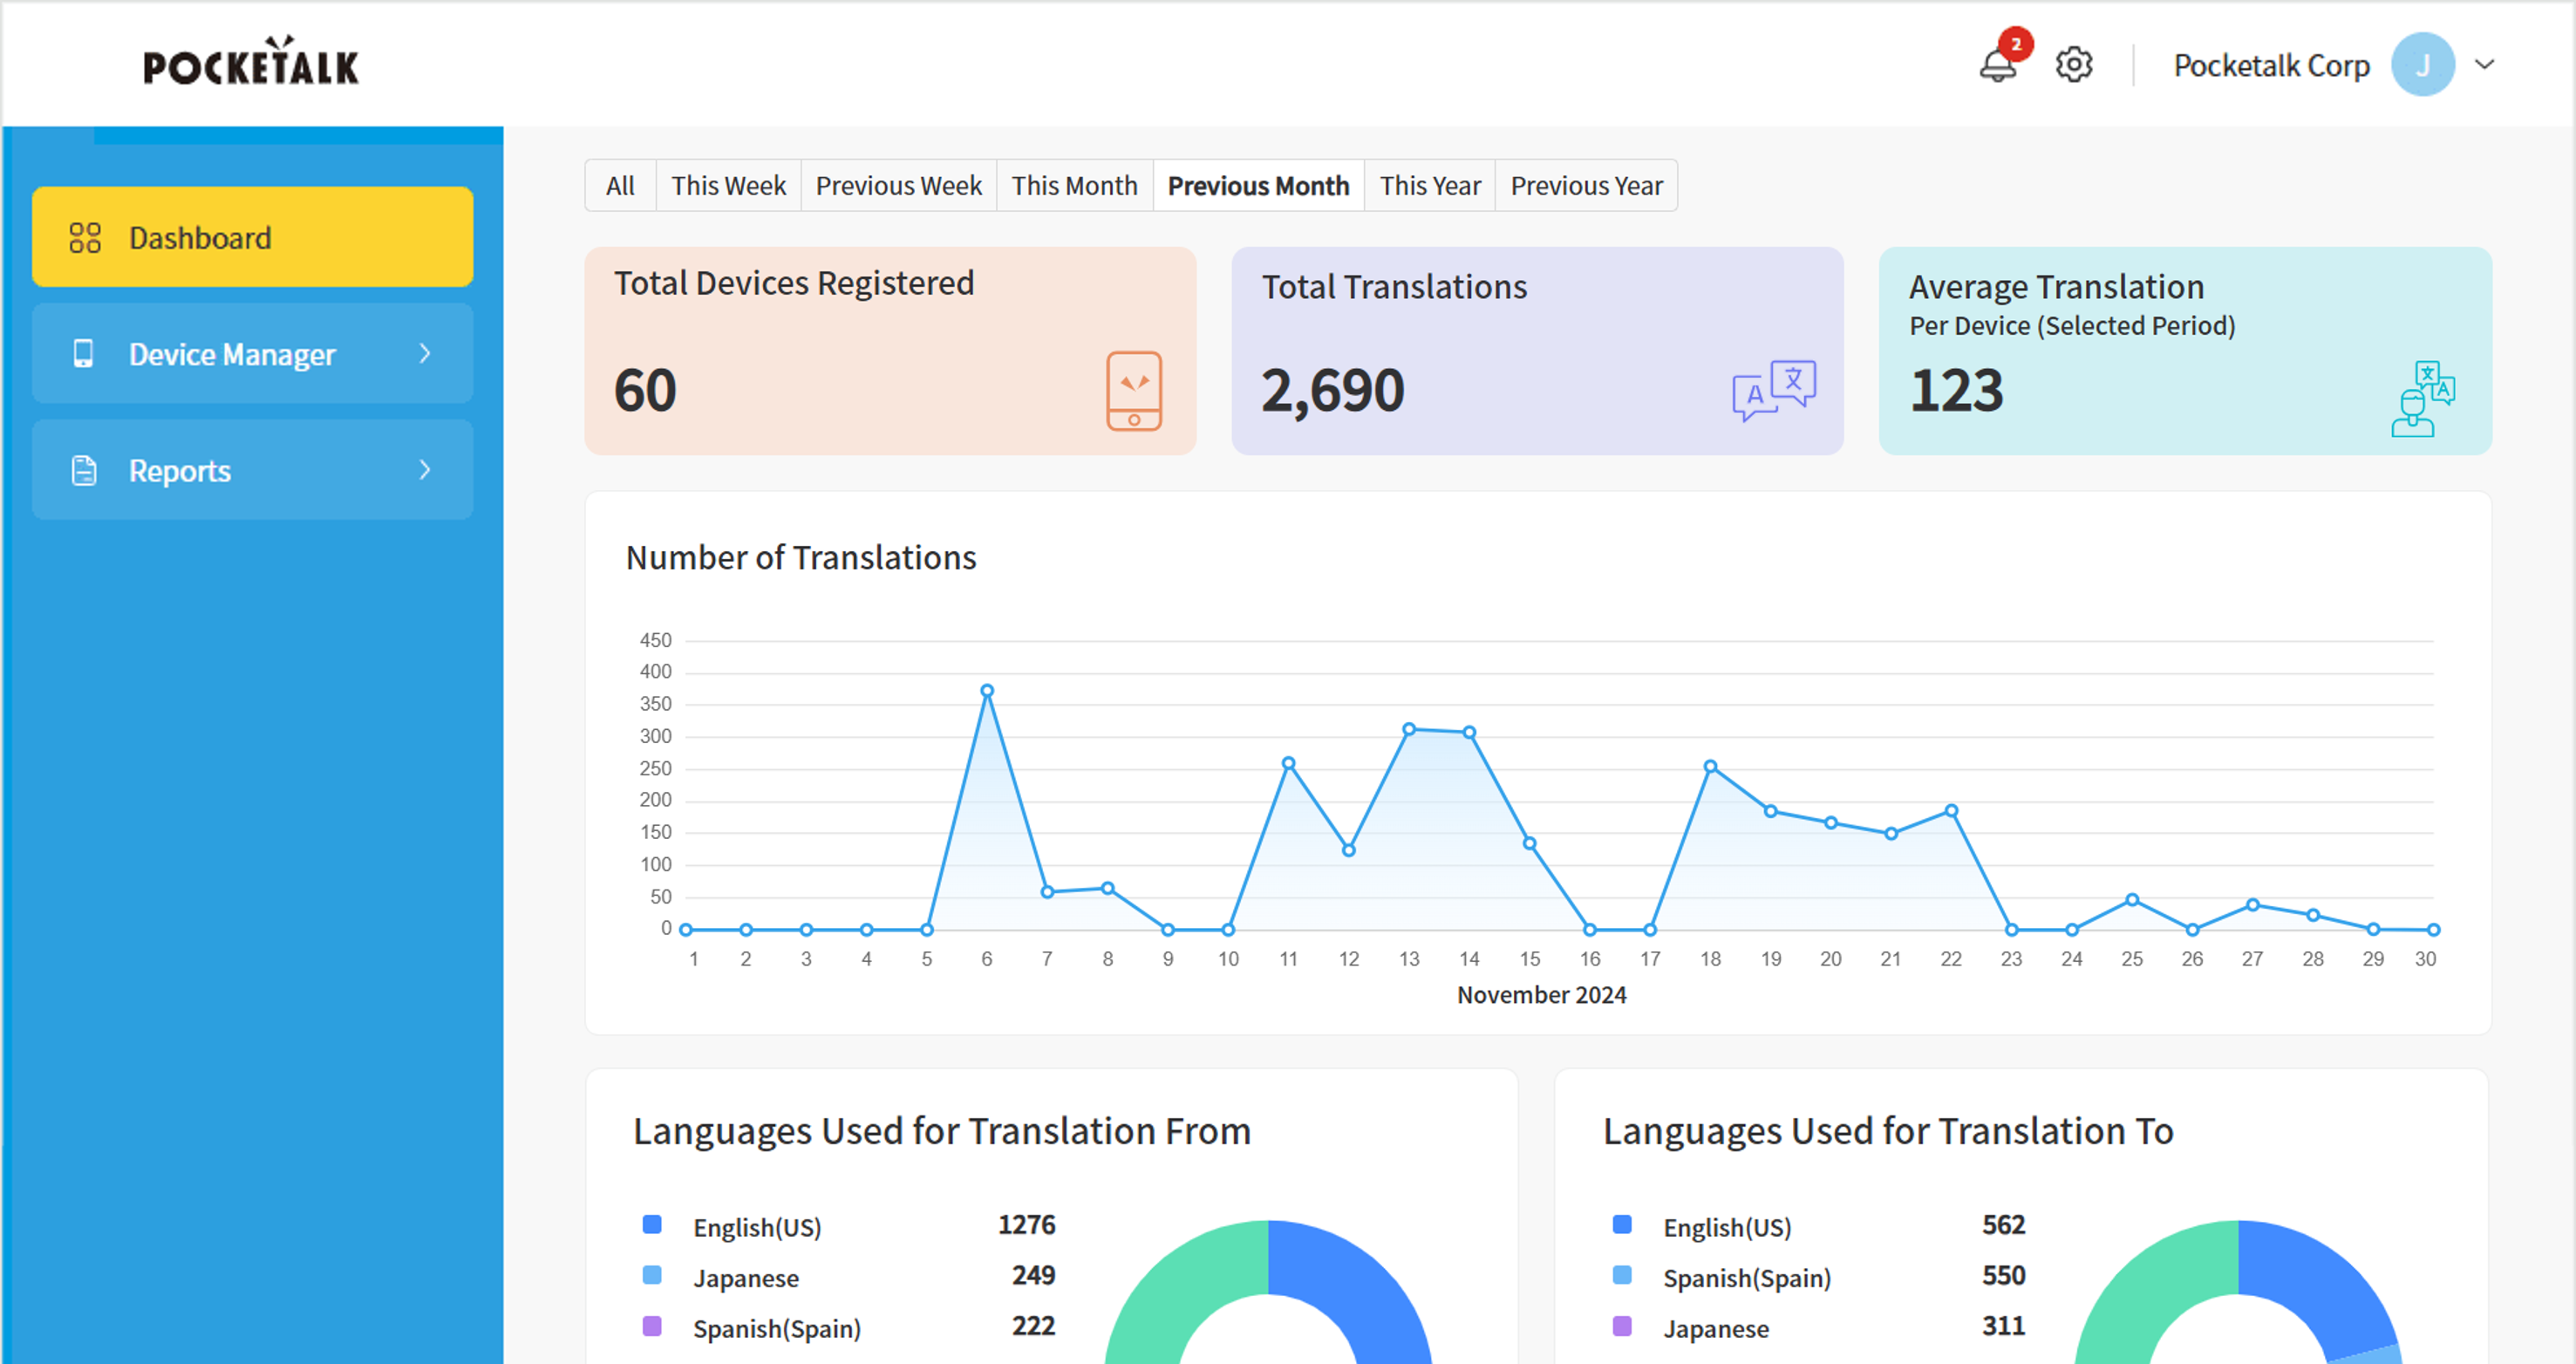Click the November 2024 axis label
The width and height of the screenshot is (2576, 1364).
[x=1541, y=995]
